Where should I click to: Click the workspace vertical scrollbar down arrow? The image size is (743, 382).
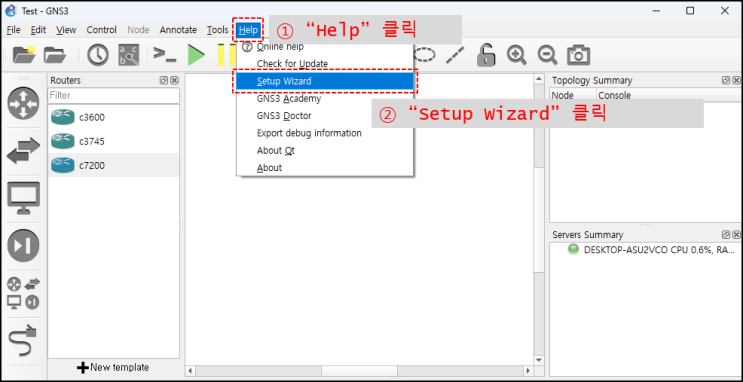coord(538,360)
